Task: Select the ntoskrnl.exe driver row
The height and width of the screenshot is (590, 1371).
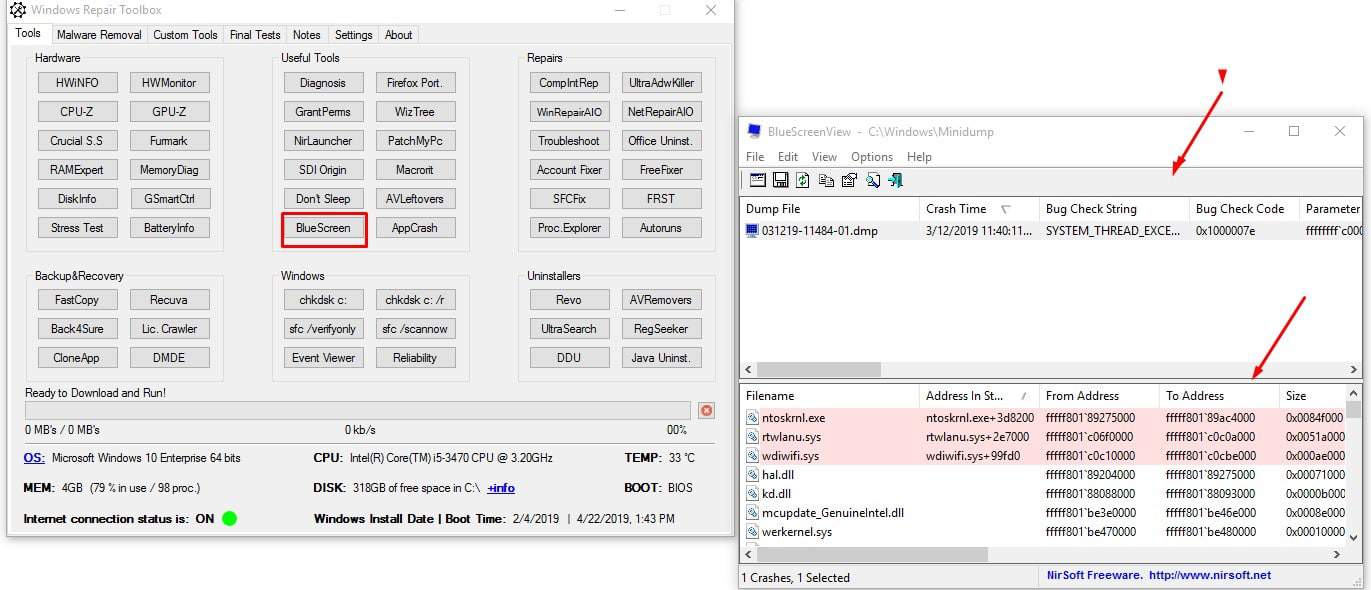Action: (x=1043, y=418)
